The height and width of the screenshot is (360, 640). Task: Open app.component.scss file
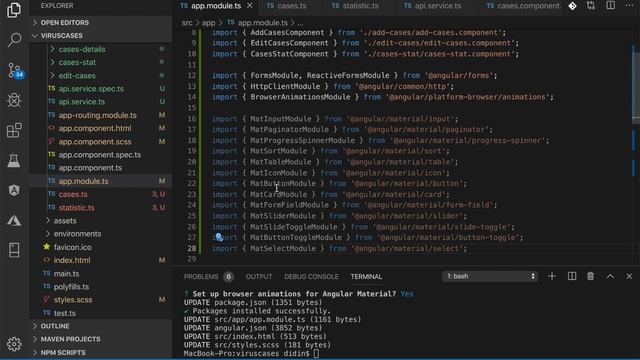(x=95, y=142)
